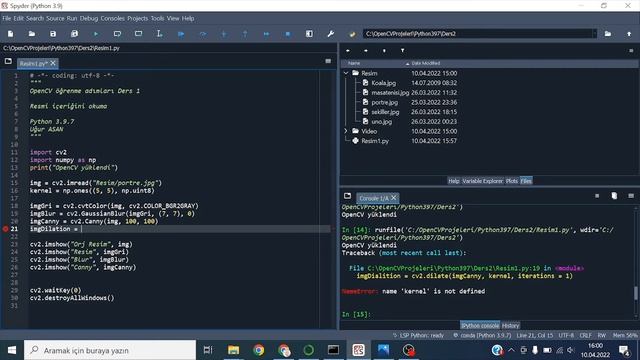Open Preferences with the wrench icon

tap(331, 34)
